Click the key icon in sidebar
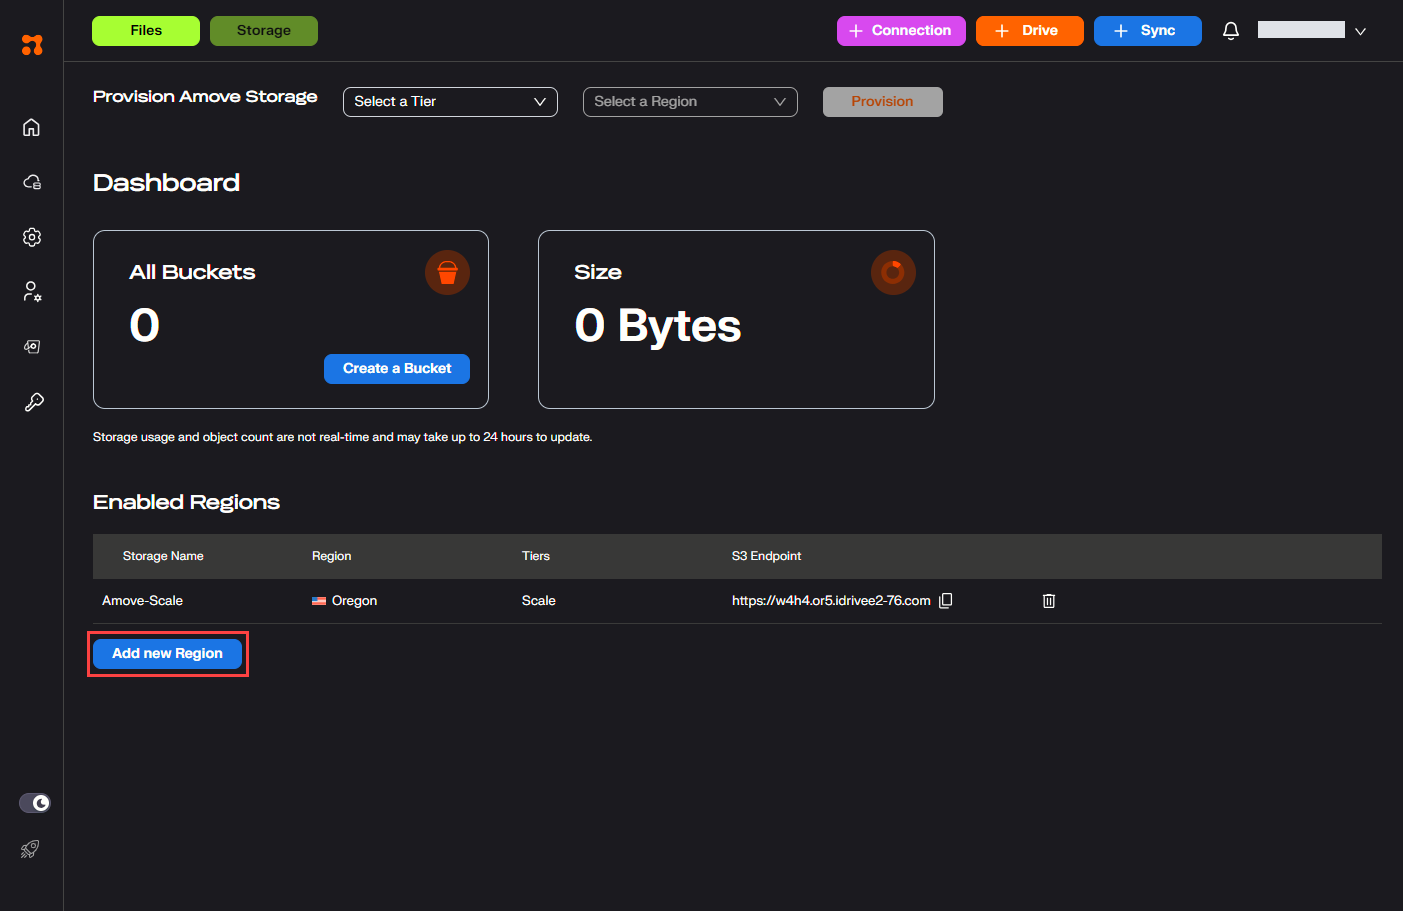The height and width of the screenshot is (911, 1403). click(x=33, y=402)
